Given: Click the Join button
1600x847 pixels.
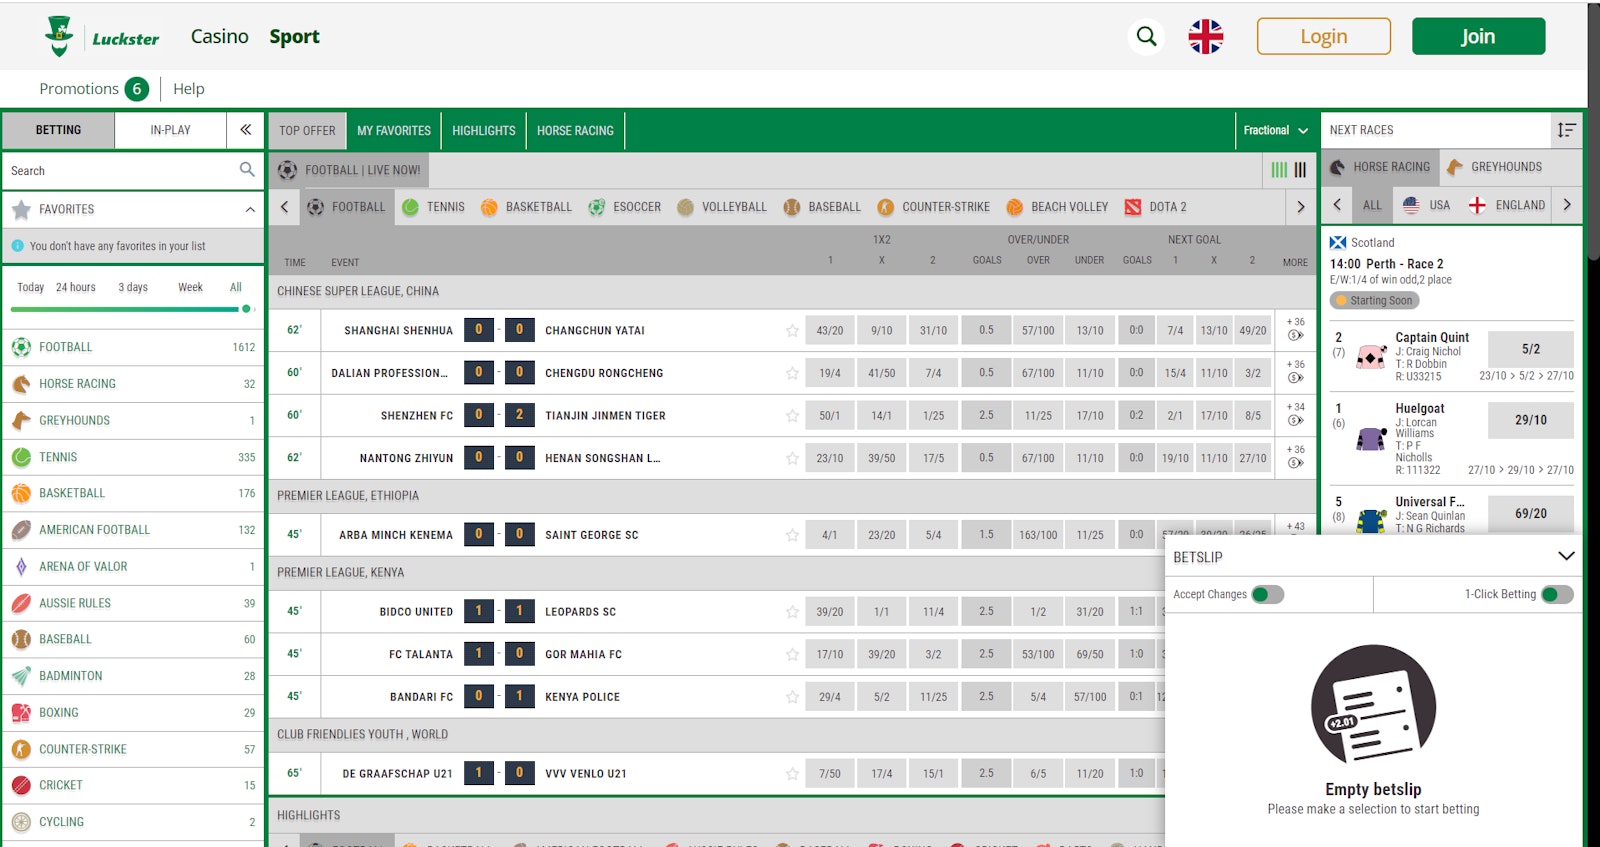Looking at the screenshot, I should click(1478, 37).
